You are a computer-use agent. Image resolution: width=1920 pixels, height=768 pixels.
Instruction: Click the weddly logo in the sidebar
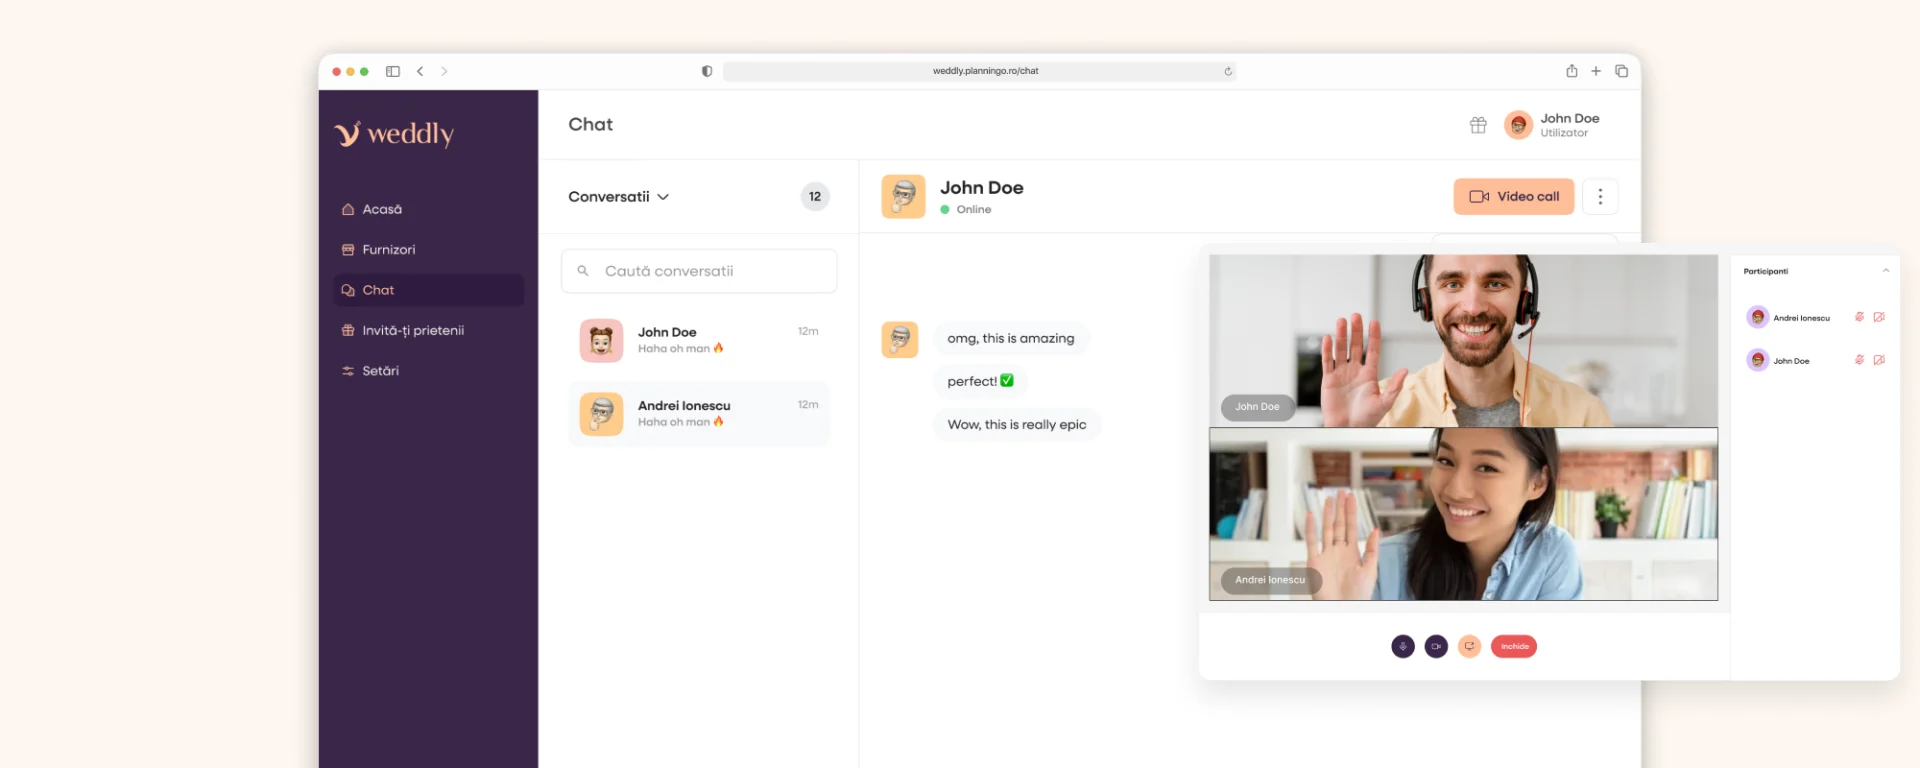coord(394,134)
